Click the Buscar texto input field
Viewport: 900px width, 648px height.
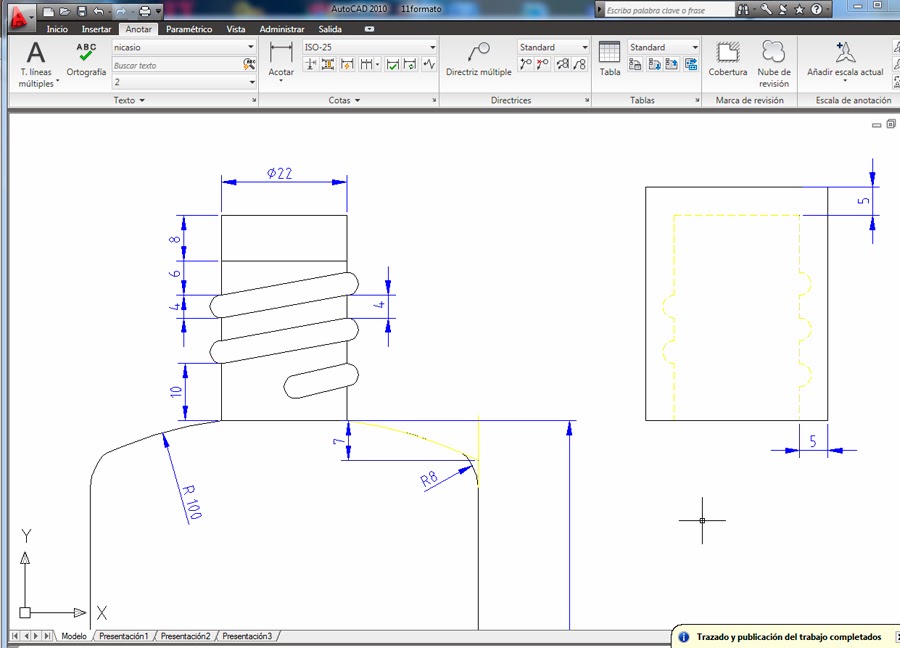[x=170, y=65]
